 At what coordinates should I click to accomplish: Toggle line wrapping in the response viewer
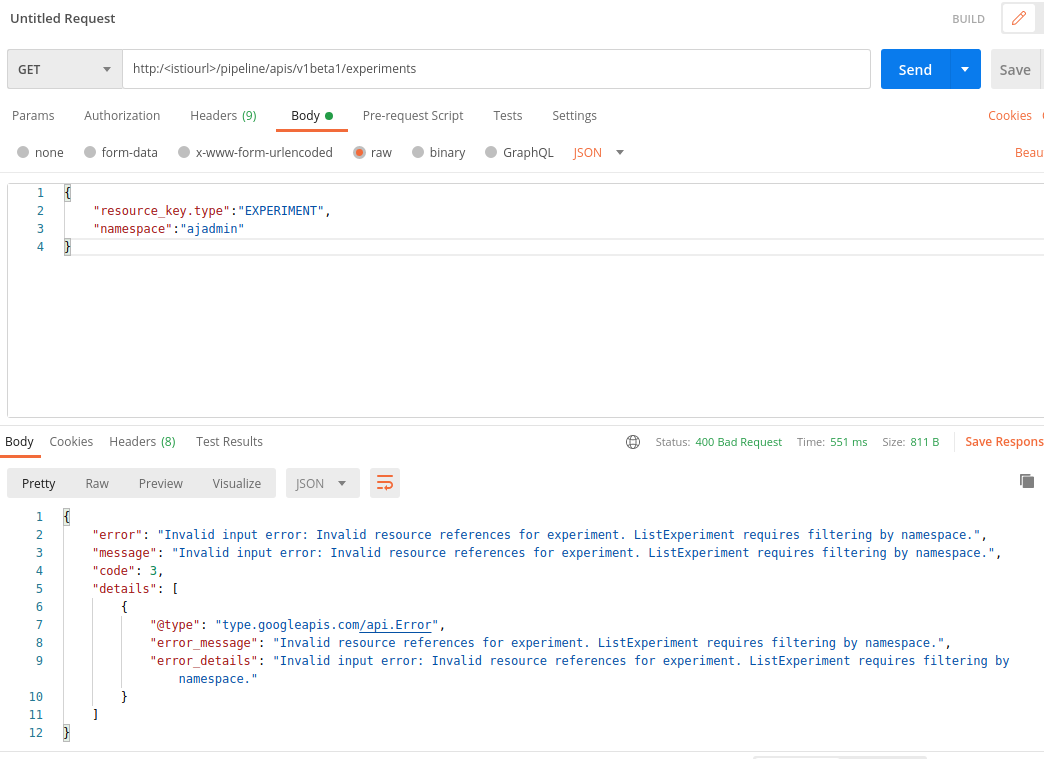385,482
